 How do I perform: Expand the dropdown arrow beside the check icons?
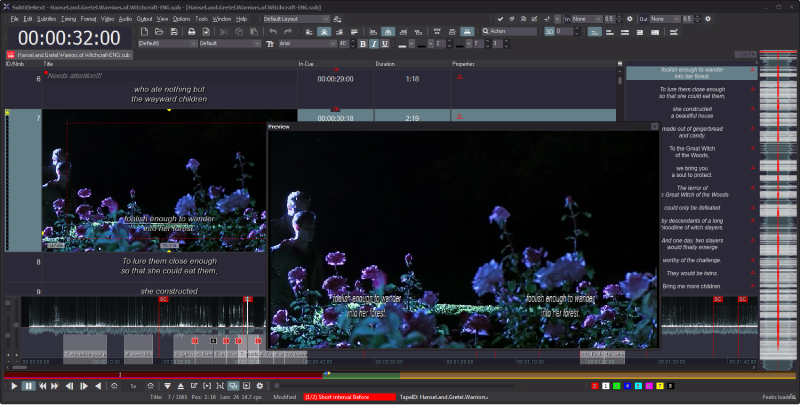(557, 19)
